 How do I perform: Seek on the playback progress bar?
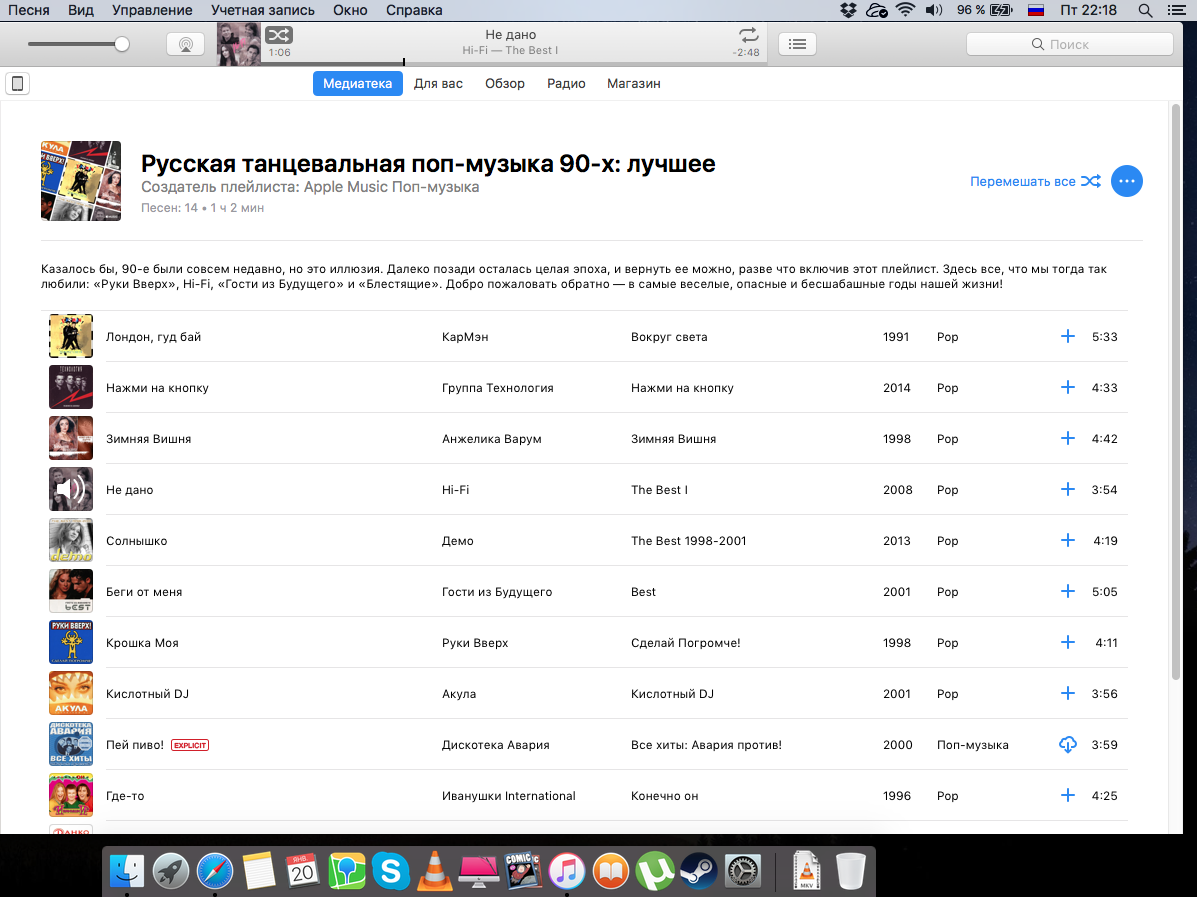(514, 62)
